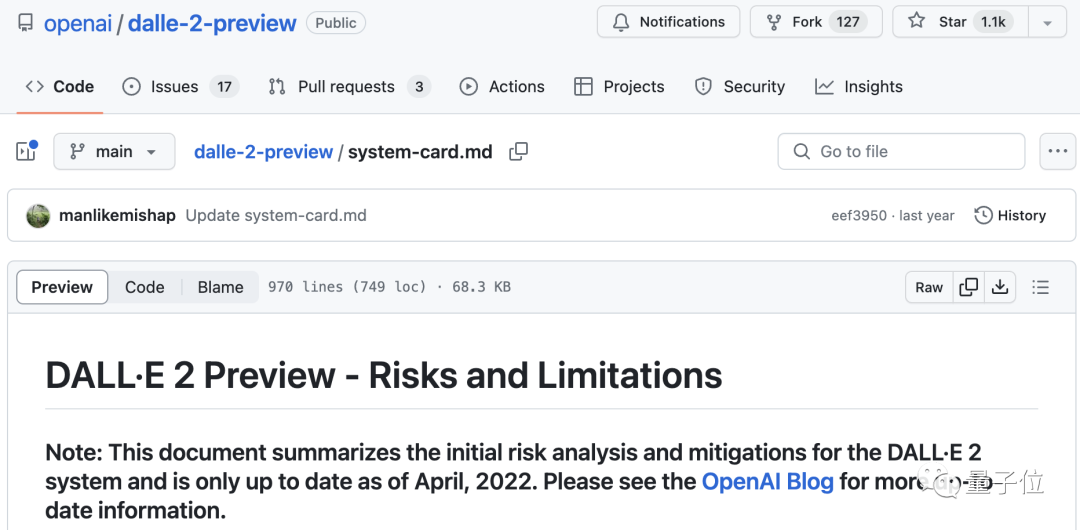1080x530 pixels.
Task: View file History
Action: (1010, 216)
